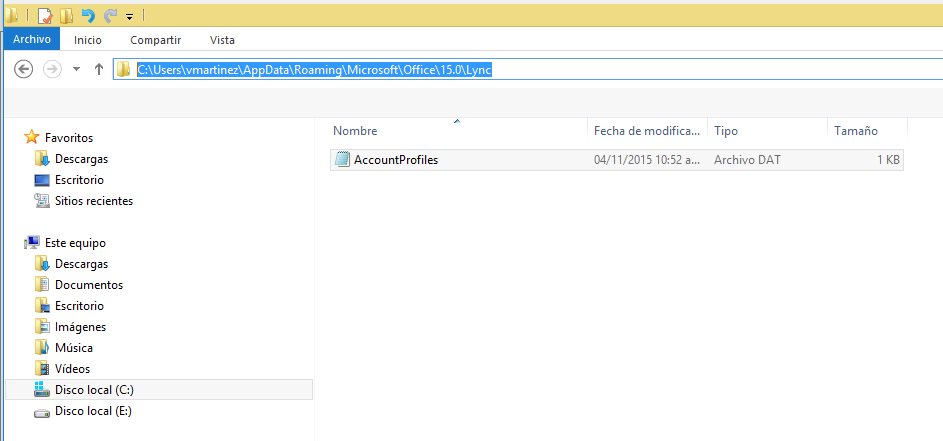Open the Documentos folder

89,285
